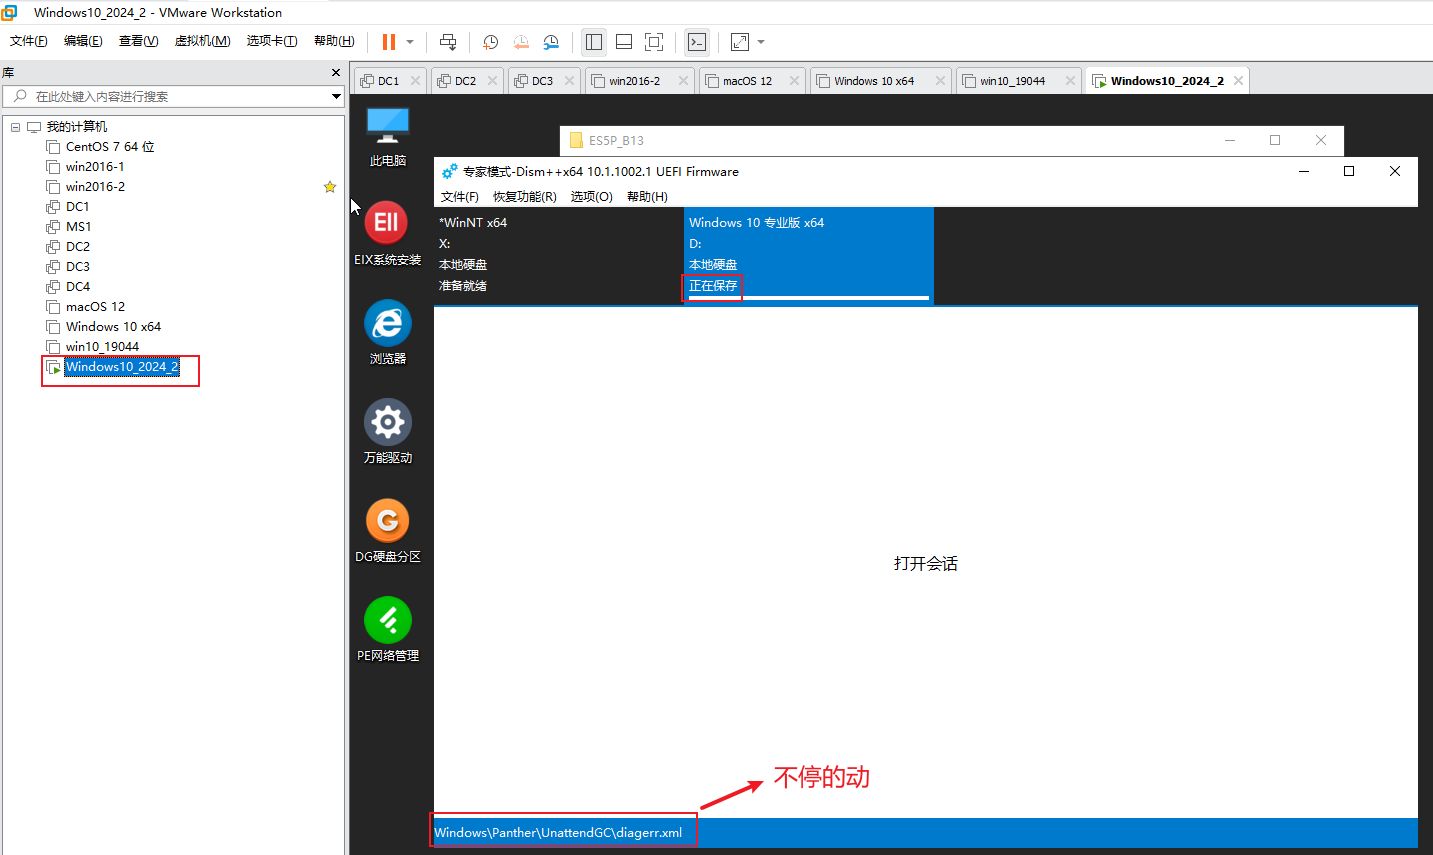The height and width of the screenshot is (855, 1433).
Task: Expand the library search box dropdown arrow
Action: coord(336,96)
